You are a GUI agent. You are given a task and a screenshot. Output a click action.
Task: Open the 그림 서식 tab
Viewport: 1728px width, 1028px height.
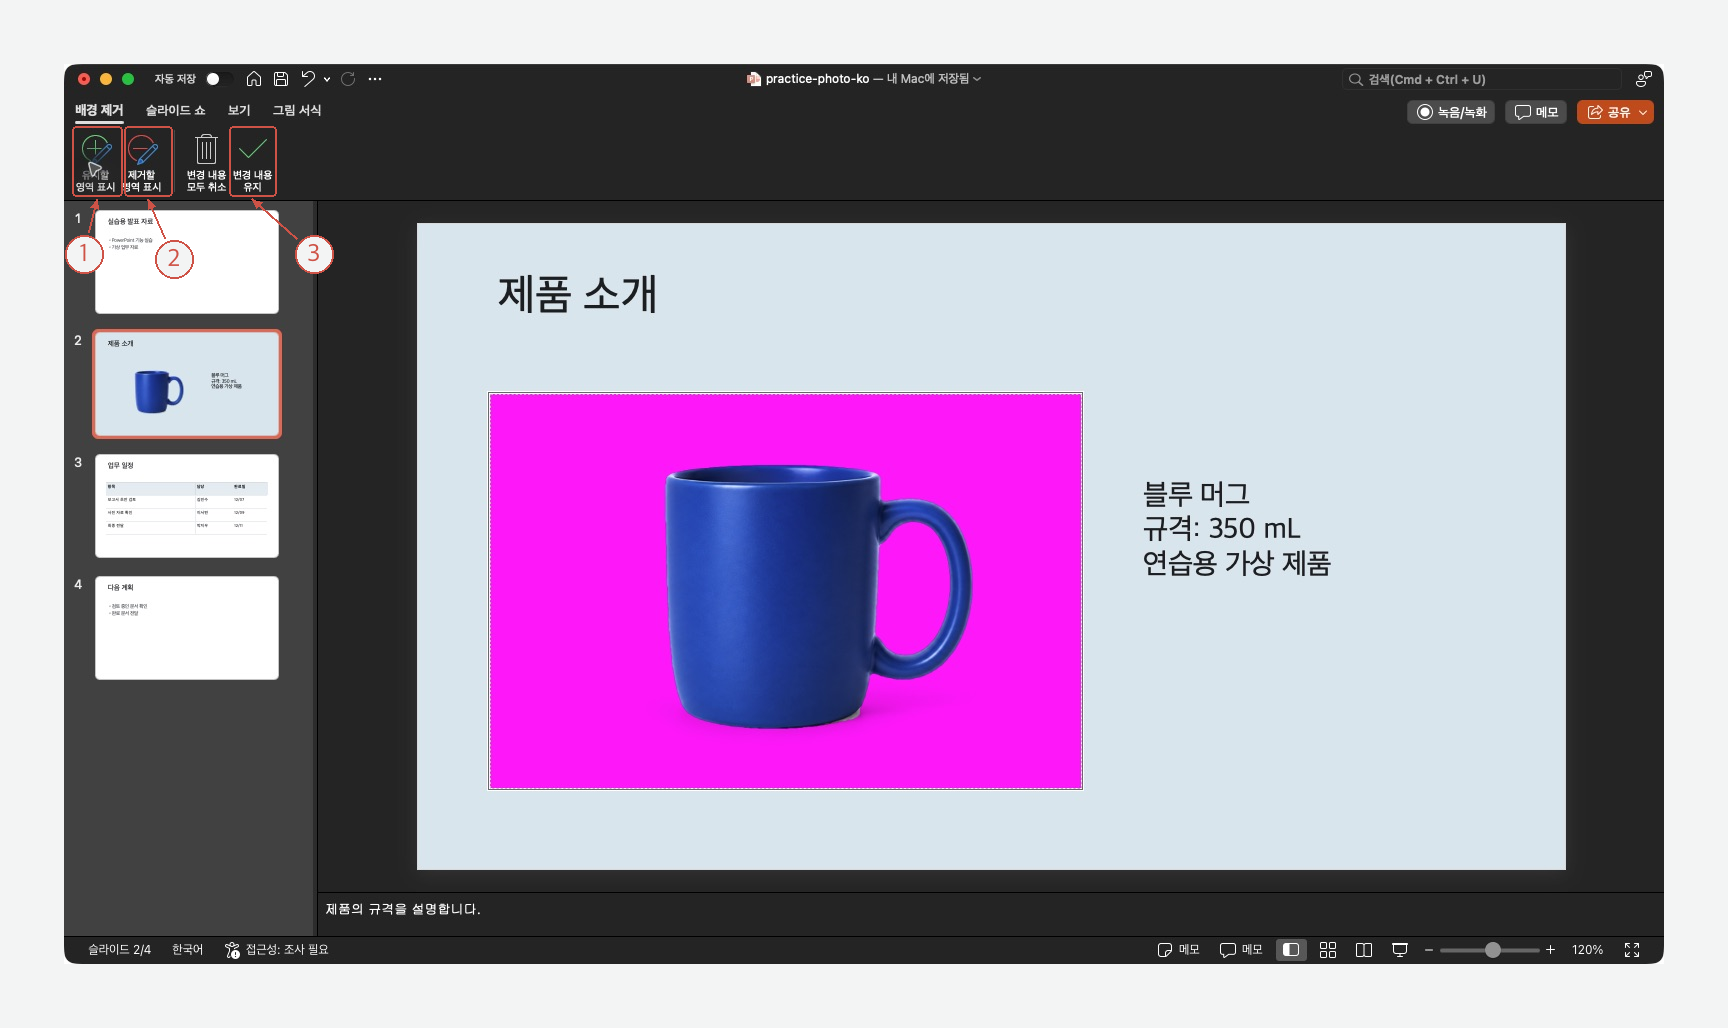pyautogui.click(x=297, y=110)
